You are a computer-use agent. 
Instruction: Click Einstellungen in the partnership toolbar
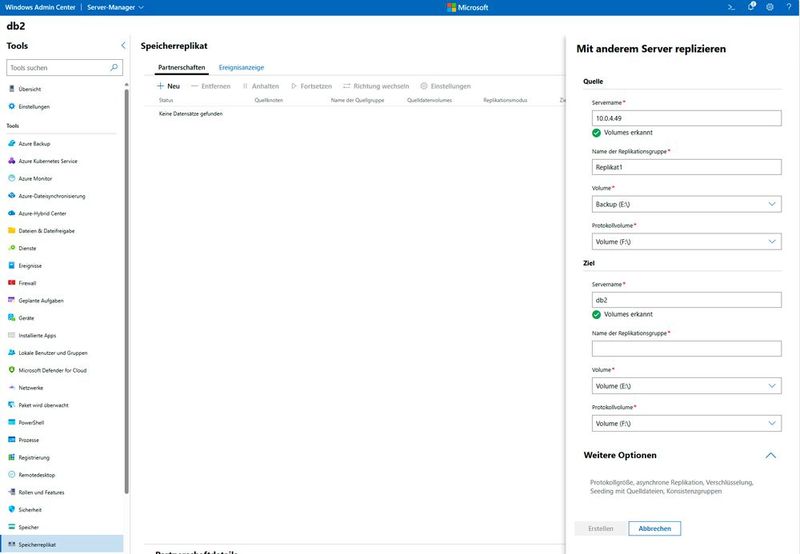tap(445, 86)
